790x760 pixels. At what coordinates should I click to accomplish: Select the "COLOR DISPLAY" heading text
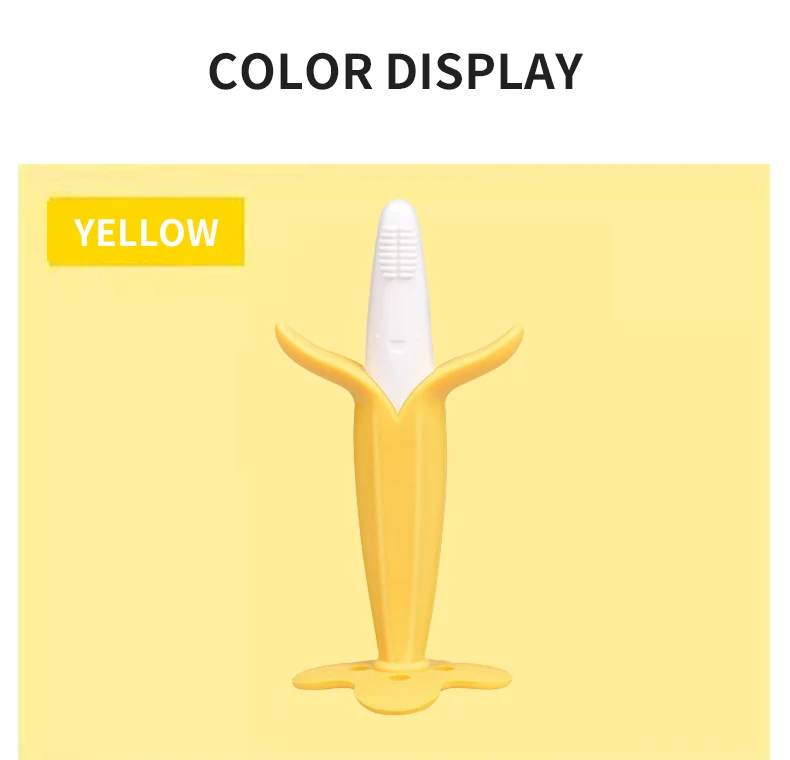point(396,72)
